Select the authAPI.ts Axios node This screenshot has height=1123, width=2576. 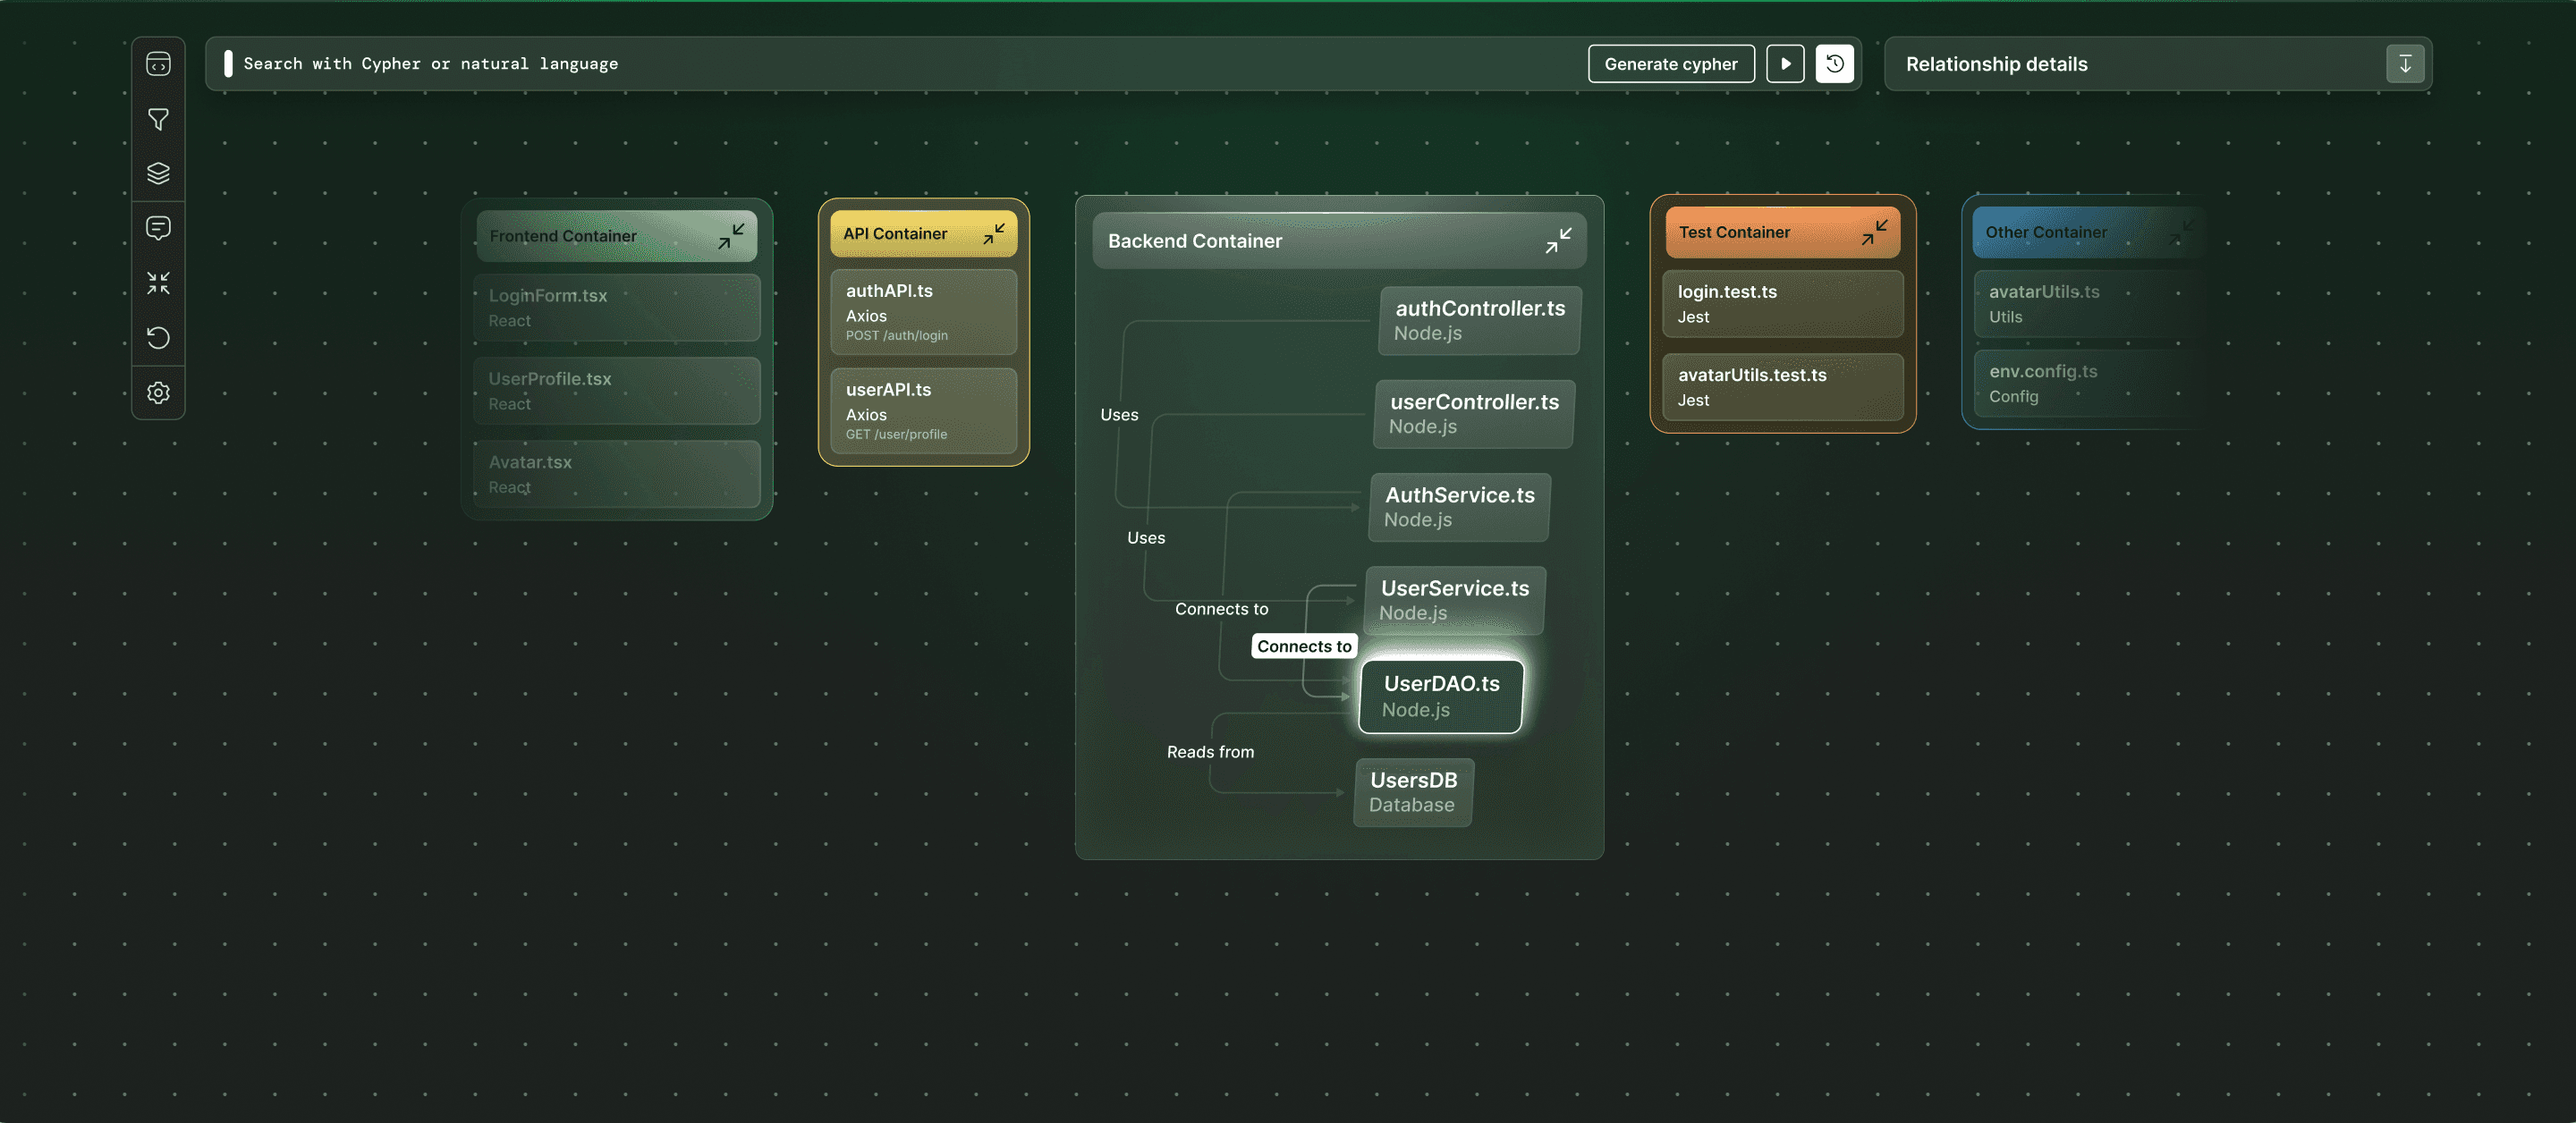[922, 312]
